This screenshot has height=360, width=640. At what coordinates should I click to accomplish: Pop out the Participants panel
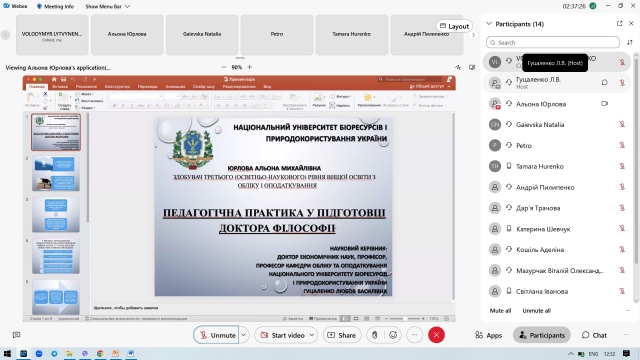[620, 24]
